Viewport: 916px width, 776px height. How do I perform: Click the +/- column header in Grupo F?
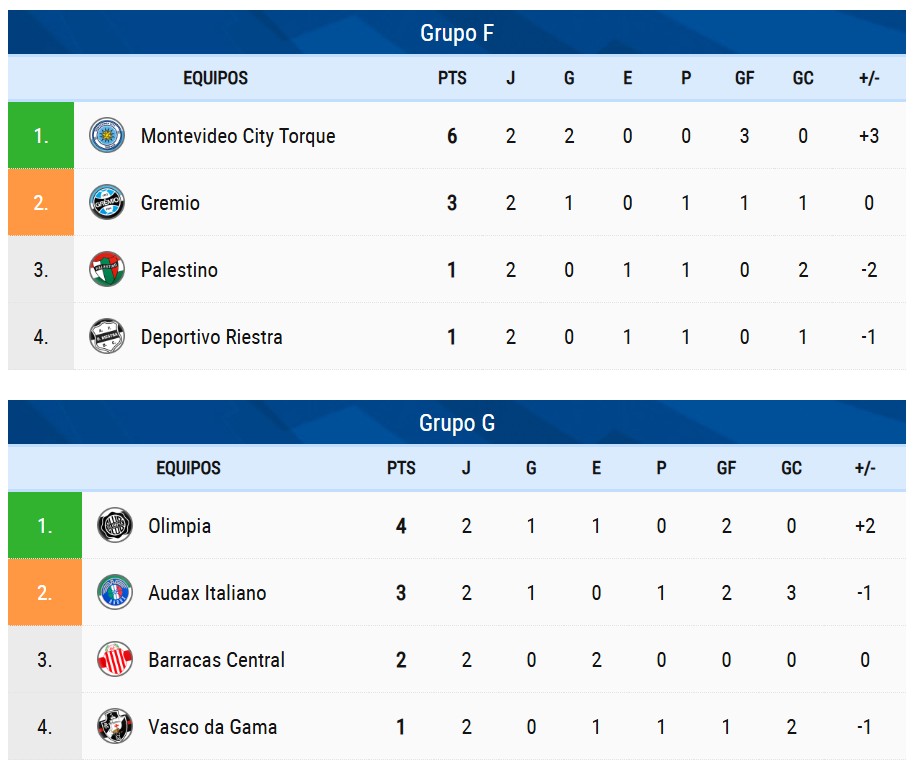(869, 78)
